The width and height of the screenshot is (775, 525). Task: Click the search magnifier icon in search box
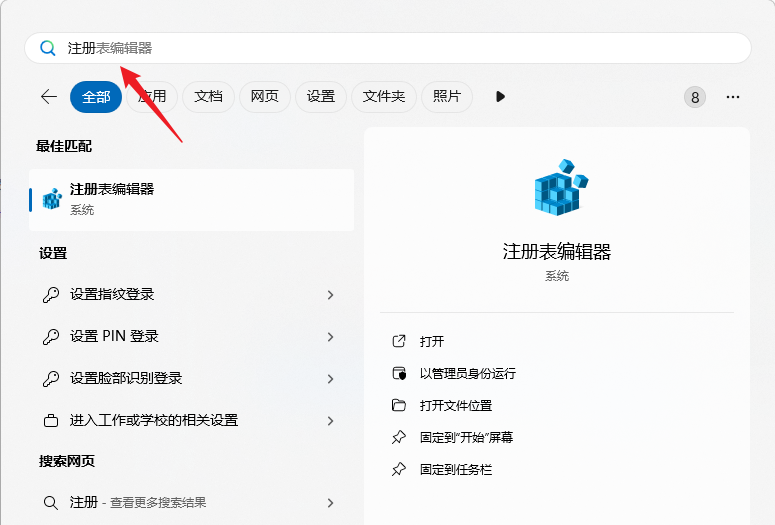click(47, 48)
